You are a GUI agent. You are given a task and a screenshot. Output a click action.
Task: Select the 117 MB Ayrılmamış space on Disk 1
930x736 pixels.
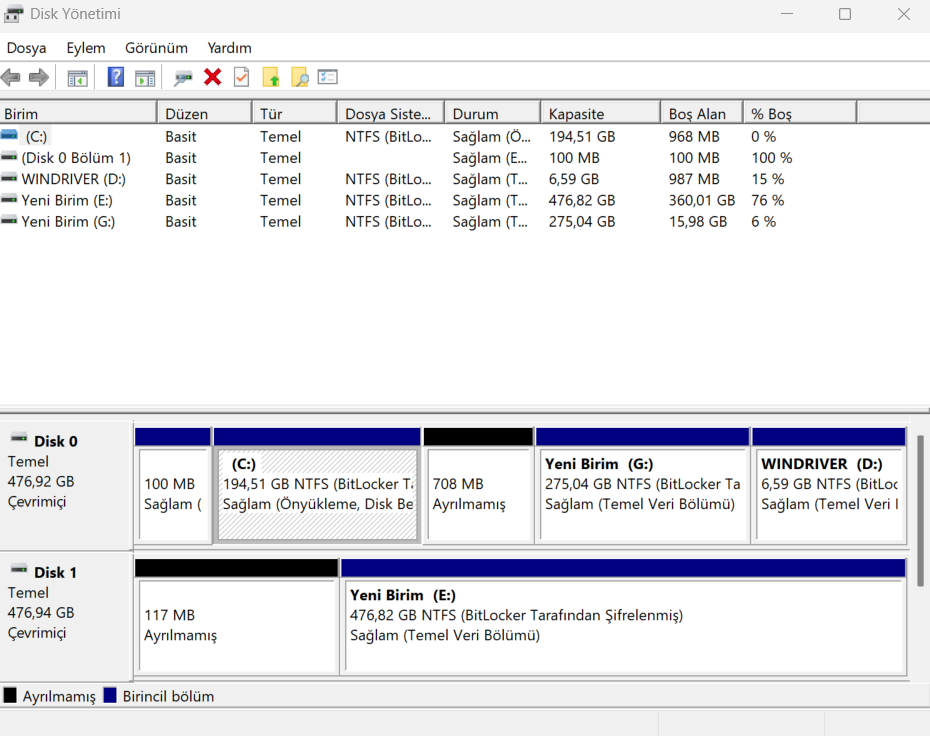237,616
